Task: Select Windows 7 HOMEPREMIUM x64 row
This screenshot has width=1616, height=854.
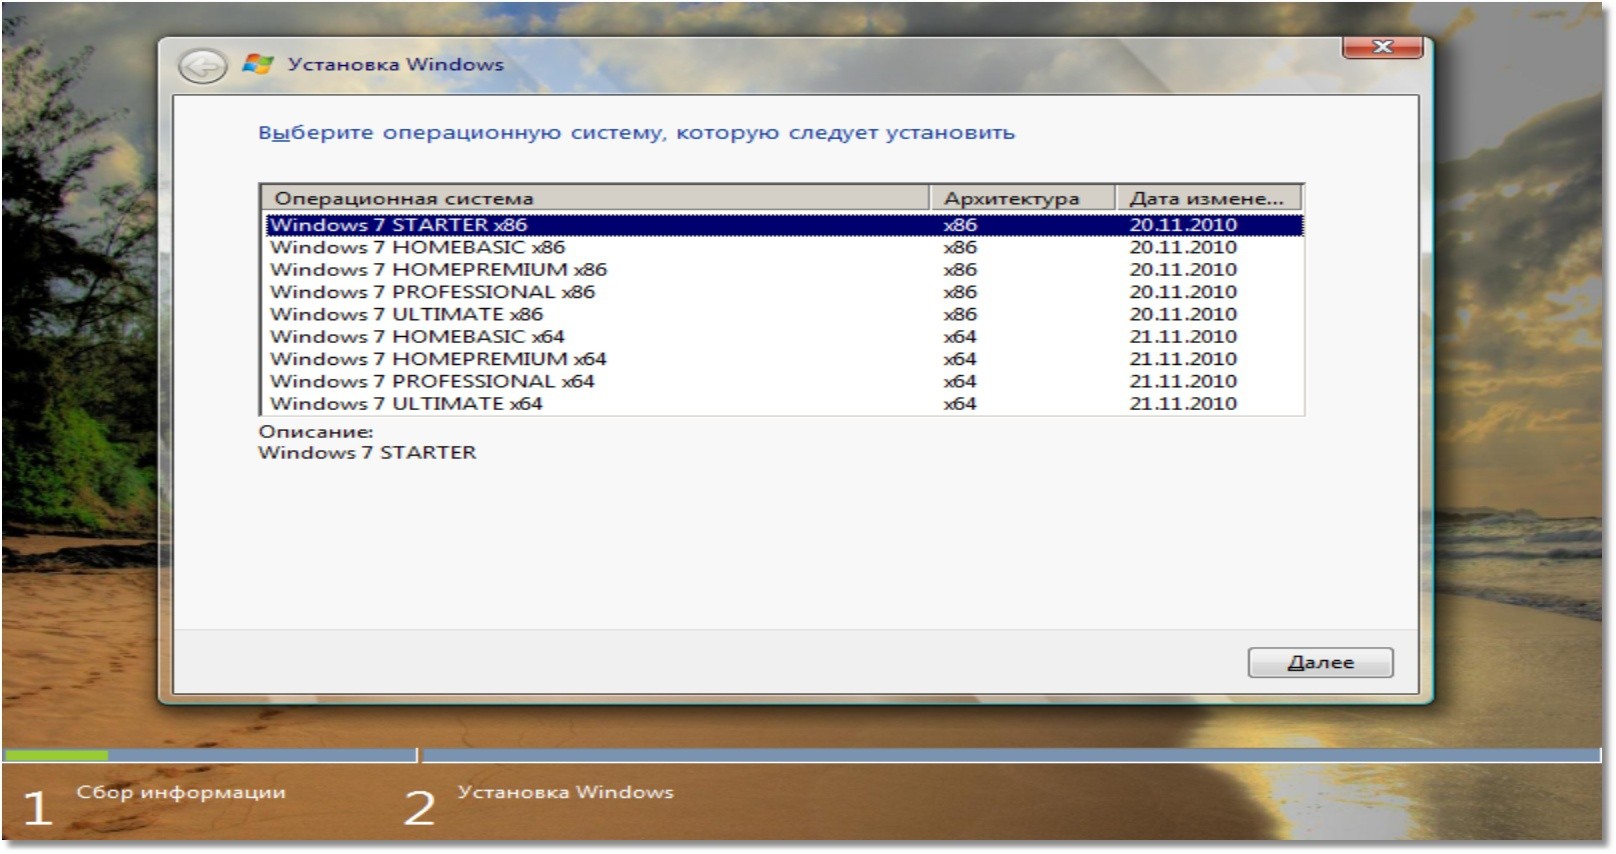Action: click(x=784, y=359)
